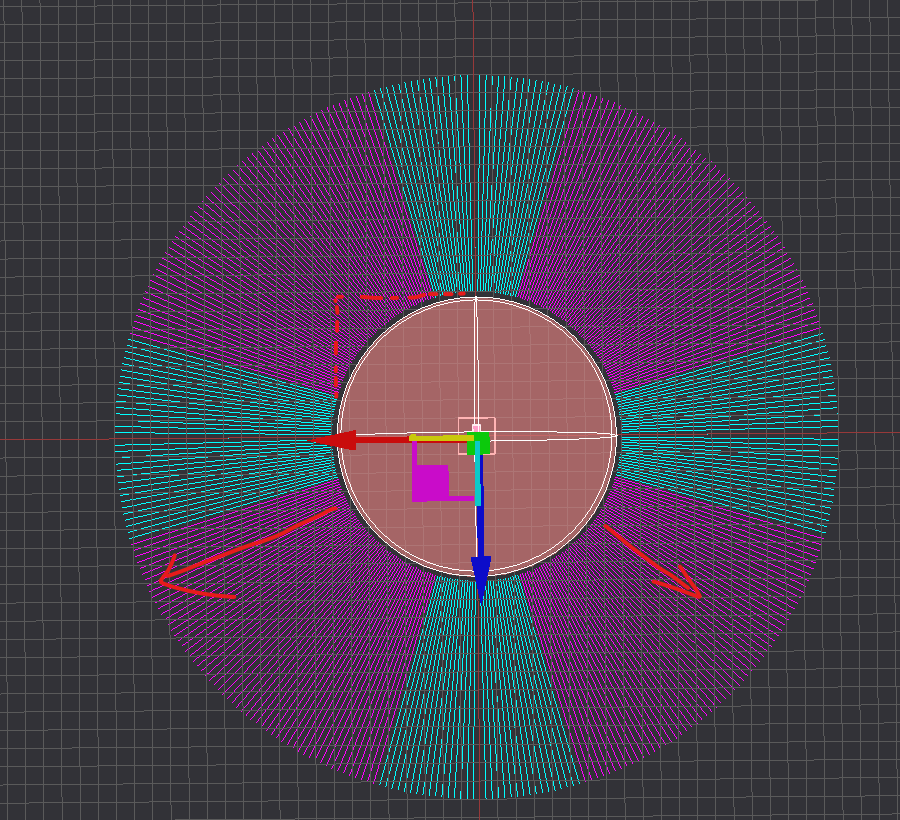900x820 pixels.
Task: Grab the red X-axis arrow of the move gizmo
Action: (334, 441)
